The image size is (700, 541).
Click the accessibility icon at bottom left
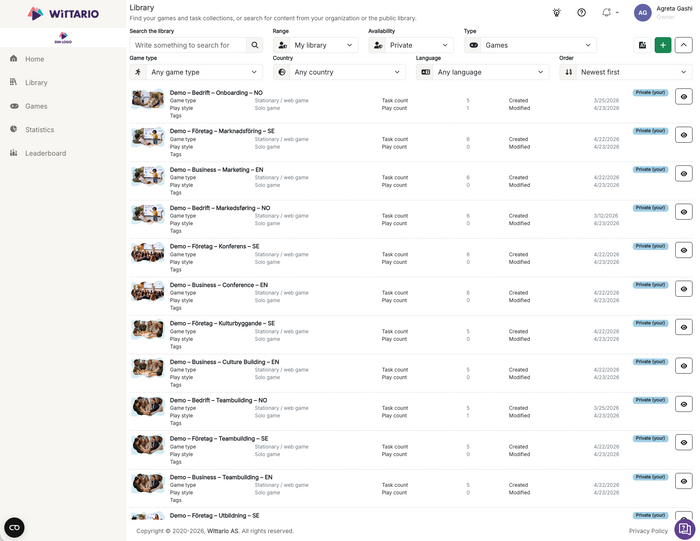click(14, 527)
